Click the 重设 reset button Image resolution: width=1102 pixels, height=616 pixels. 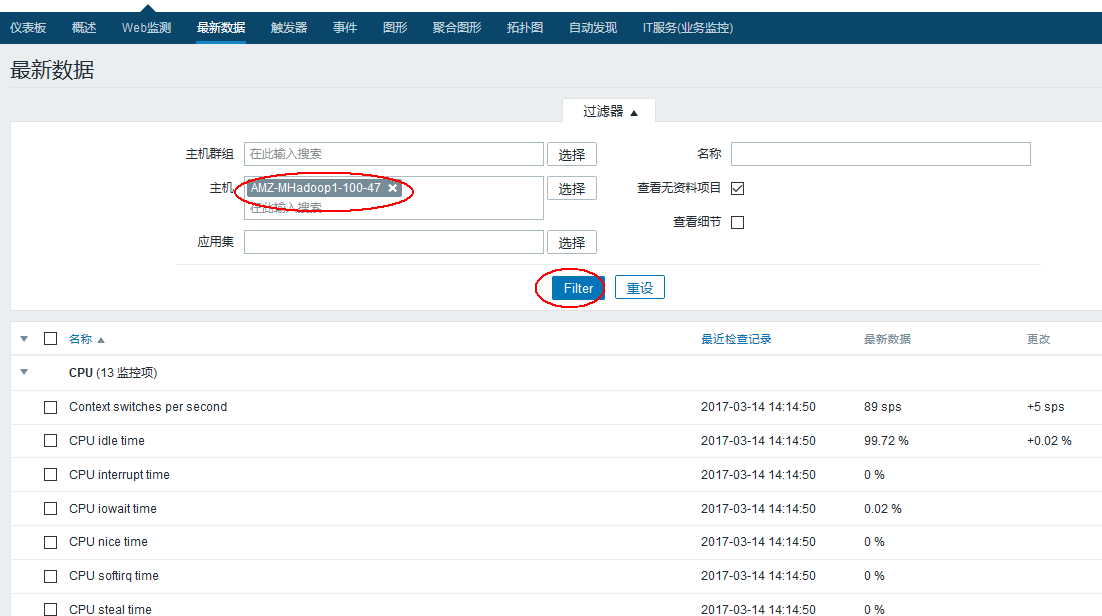tap(639, 288)
